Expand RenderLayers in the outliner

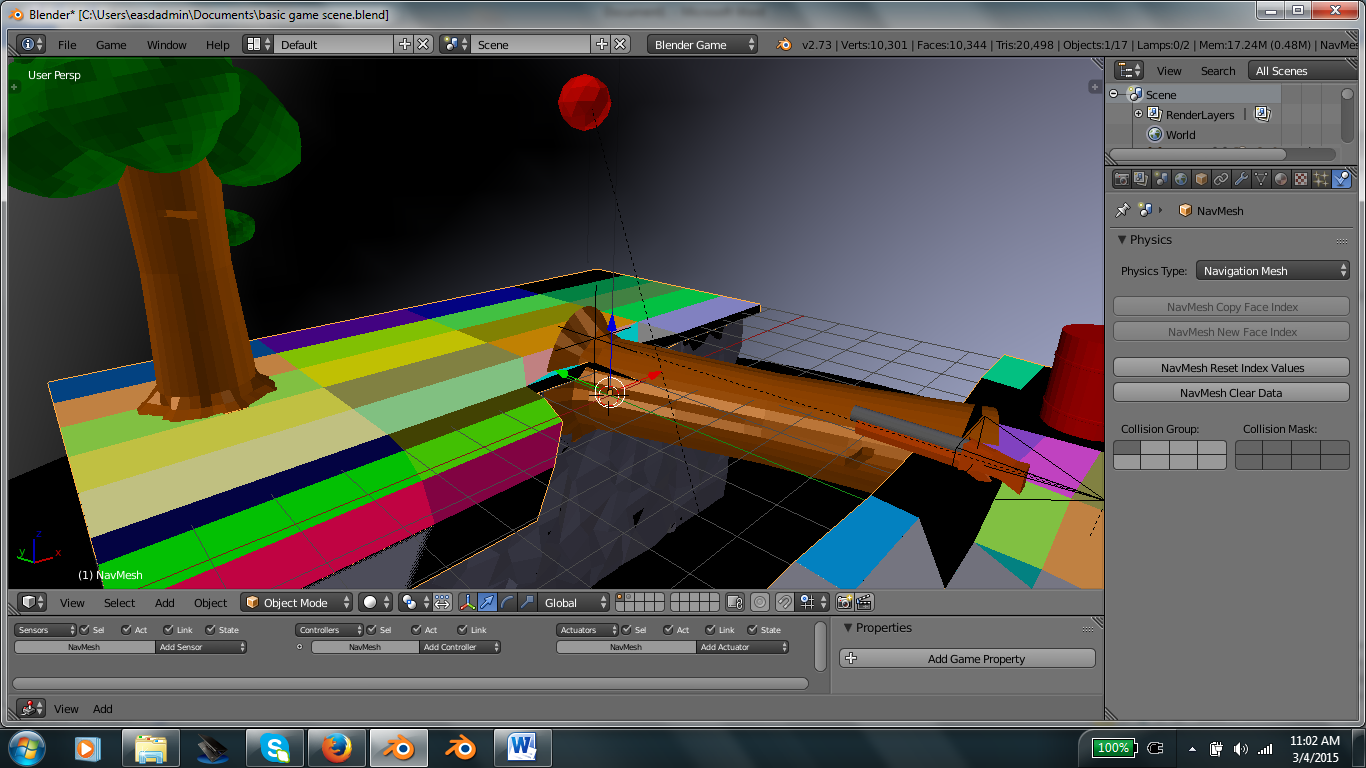[x=1138, y=114]
